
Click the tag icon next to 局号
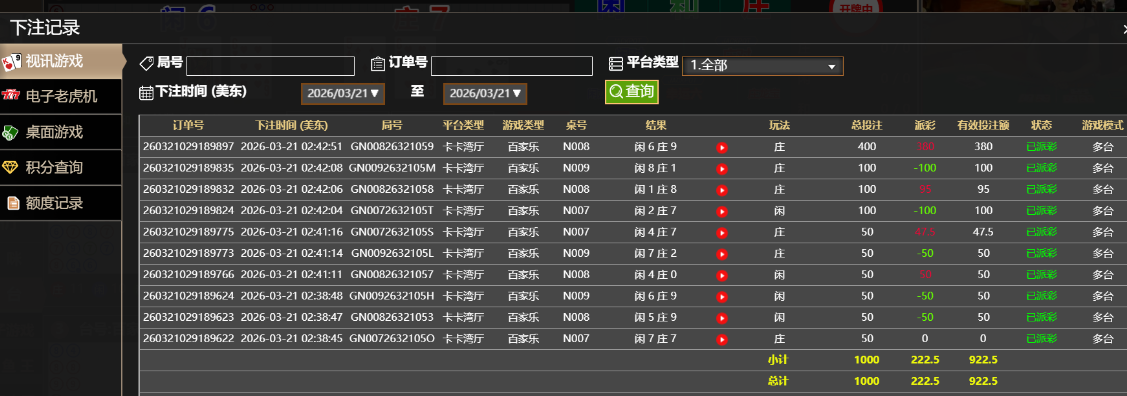147,64
